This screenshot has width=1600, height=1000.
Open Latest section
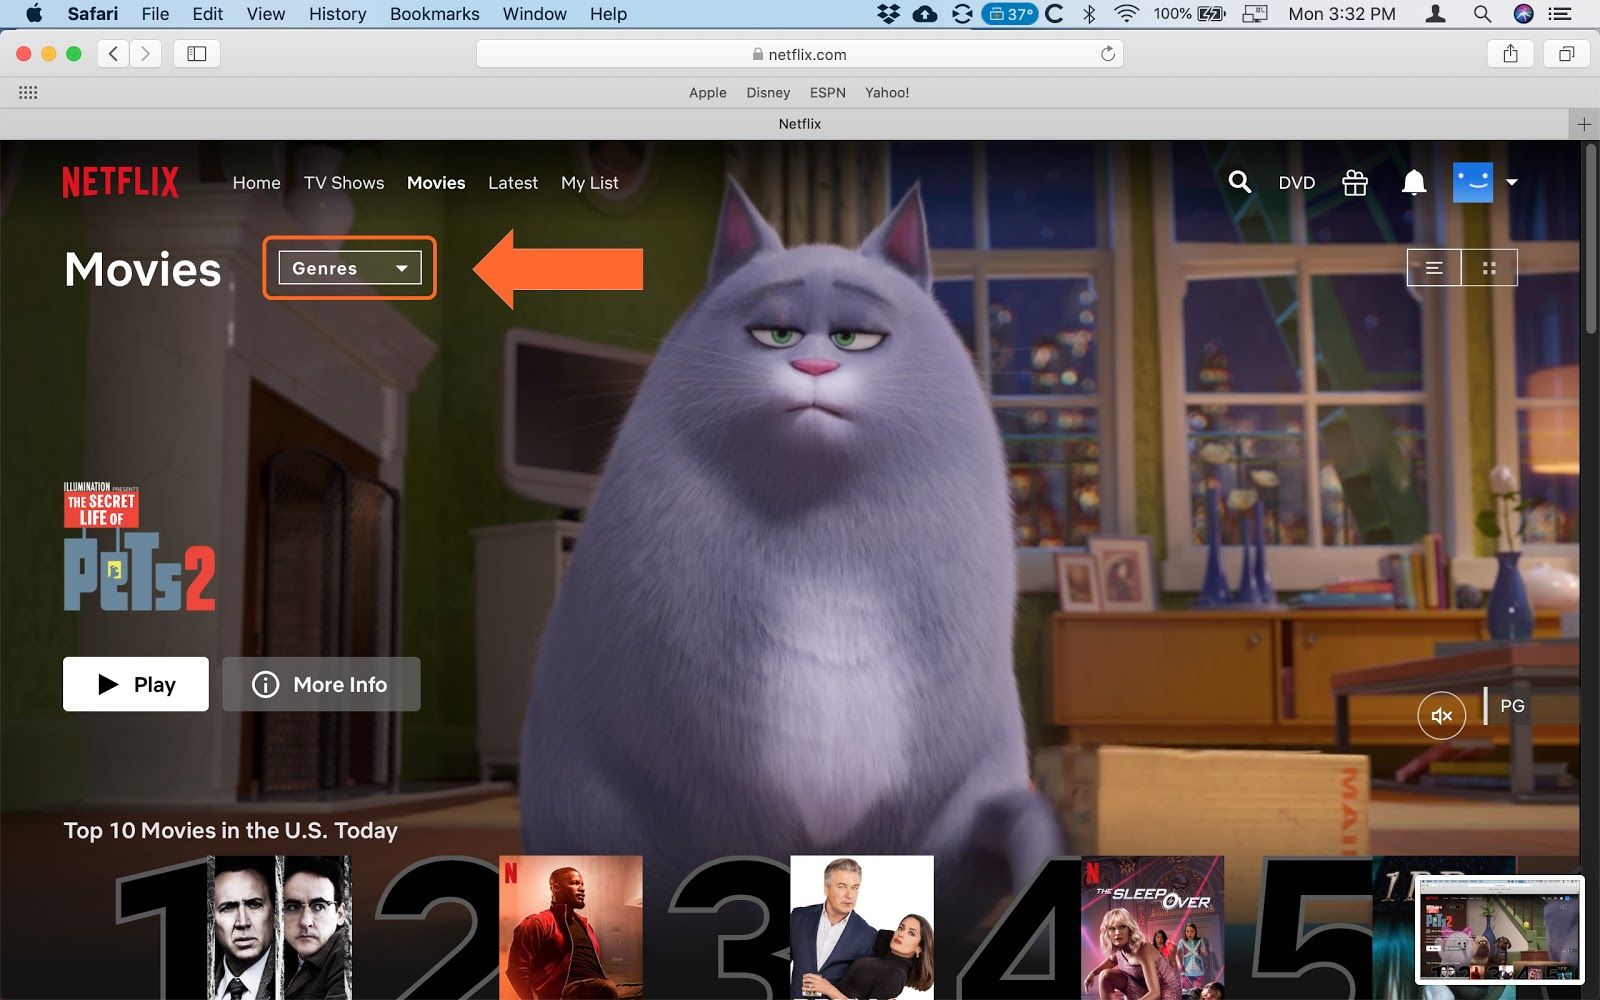point(513,183)
